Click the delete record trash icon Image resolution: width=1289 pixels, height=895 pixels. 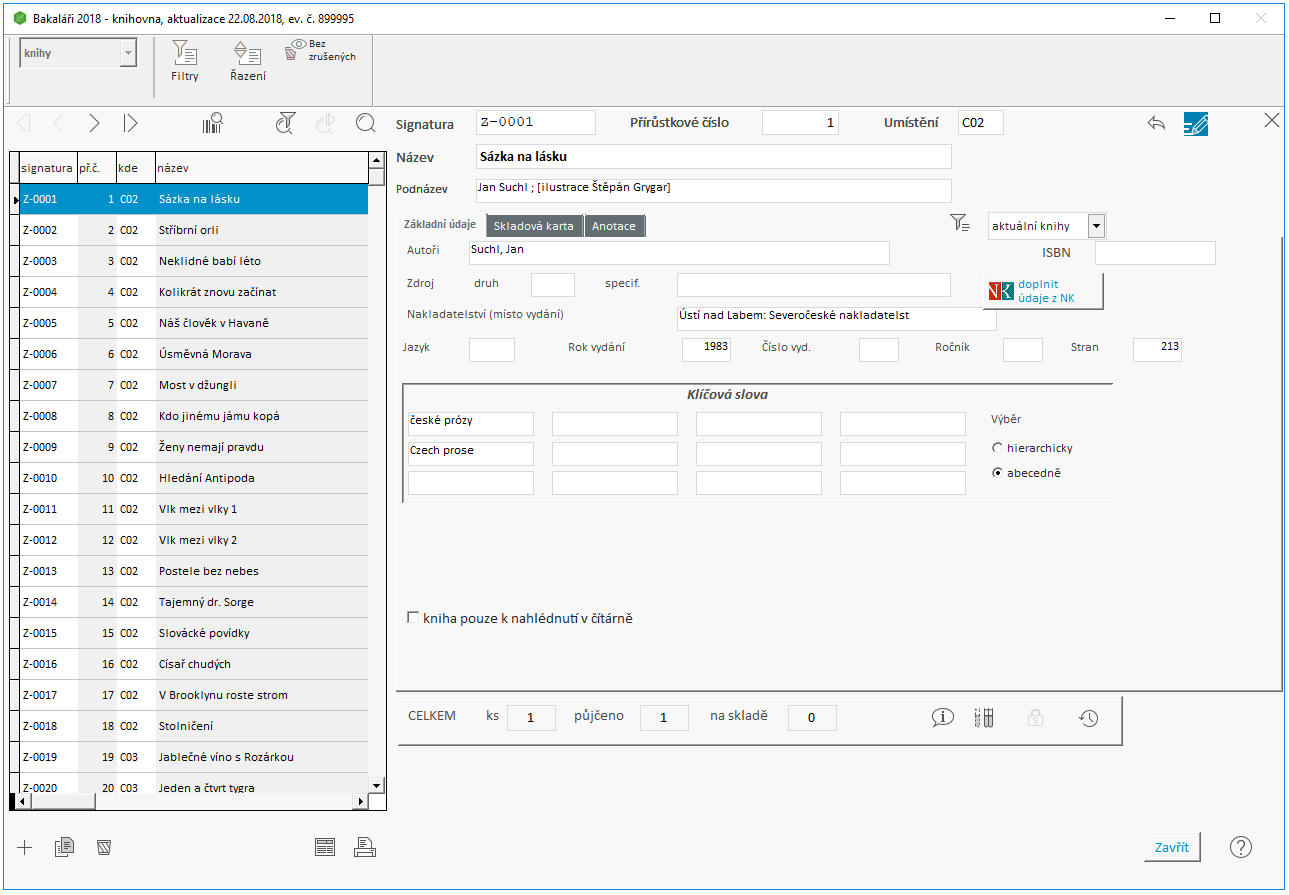(x=103, y=848)
